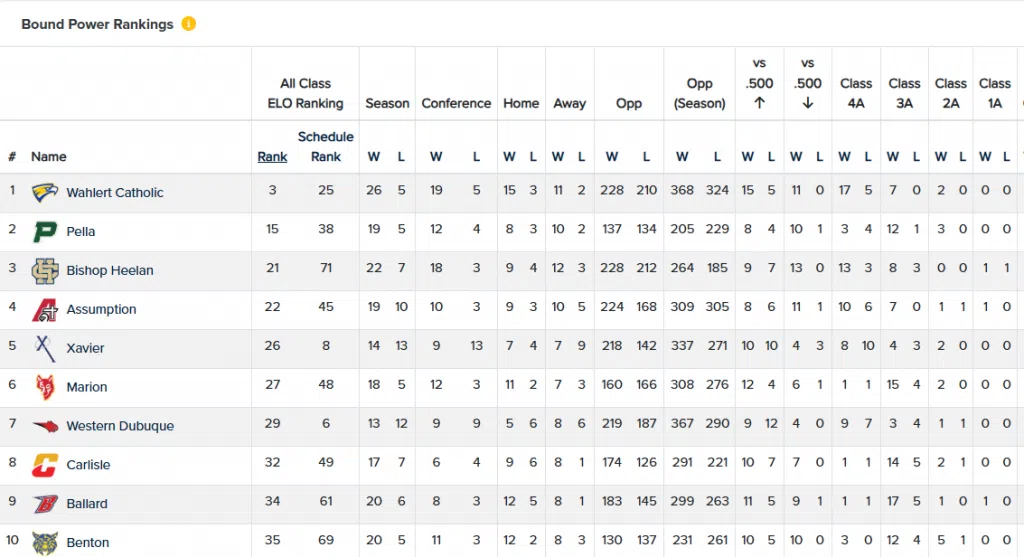Click the Schedule Rank column header
This screenshot has width=1024, height=557.
326,146
